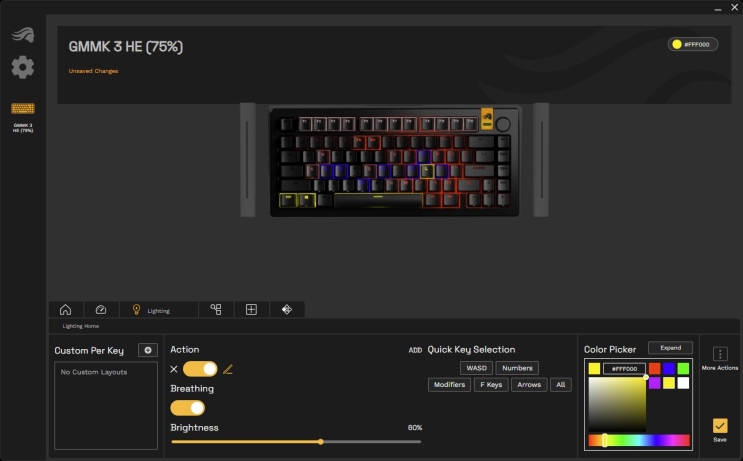The width and height of the screenshot is (743, 461).
Task: Open the More Actions menu
Action: (x=720, y=354)
